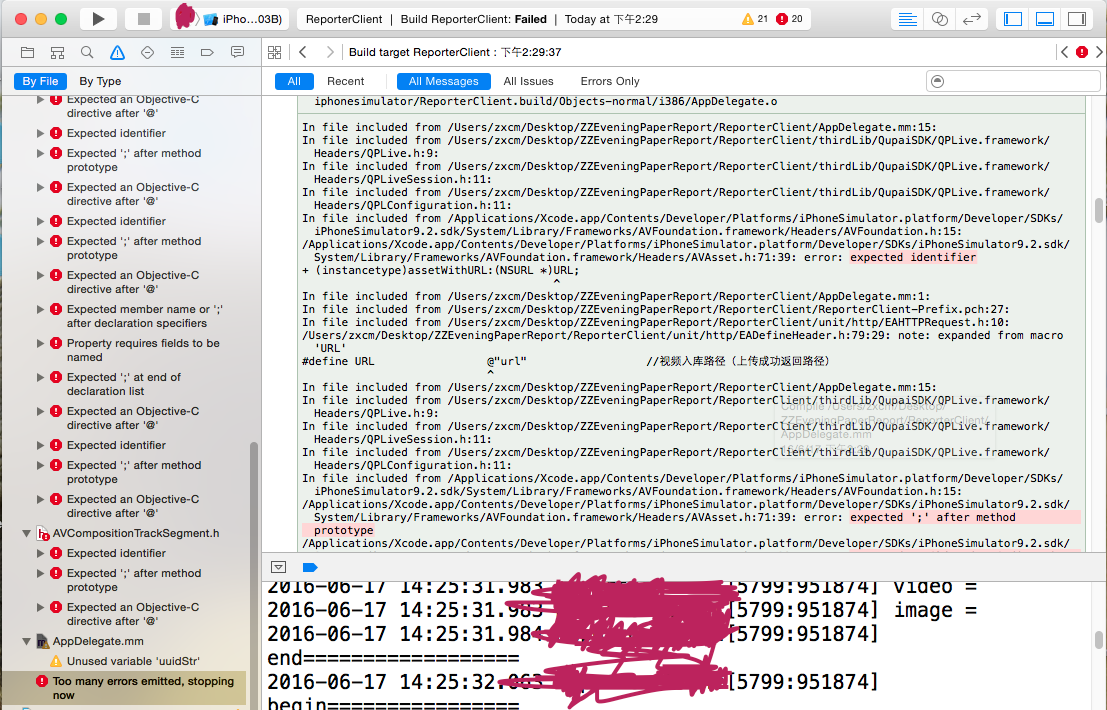Open the Build target ReporterClient breadcrumb
Screen dimensions: 1107x710
(x=455, y=52)
